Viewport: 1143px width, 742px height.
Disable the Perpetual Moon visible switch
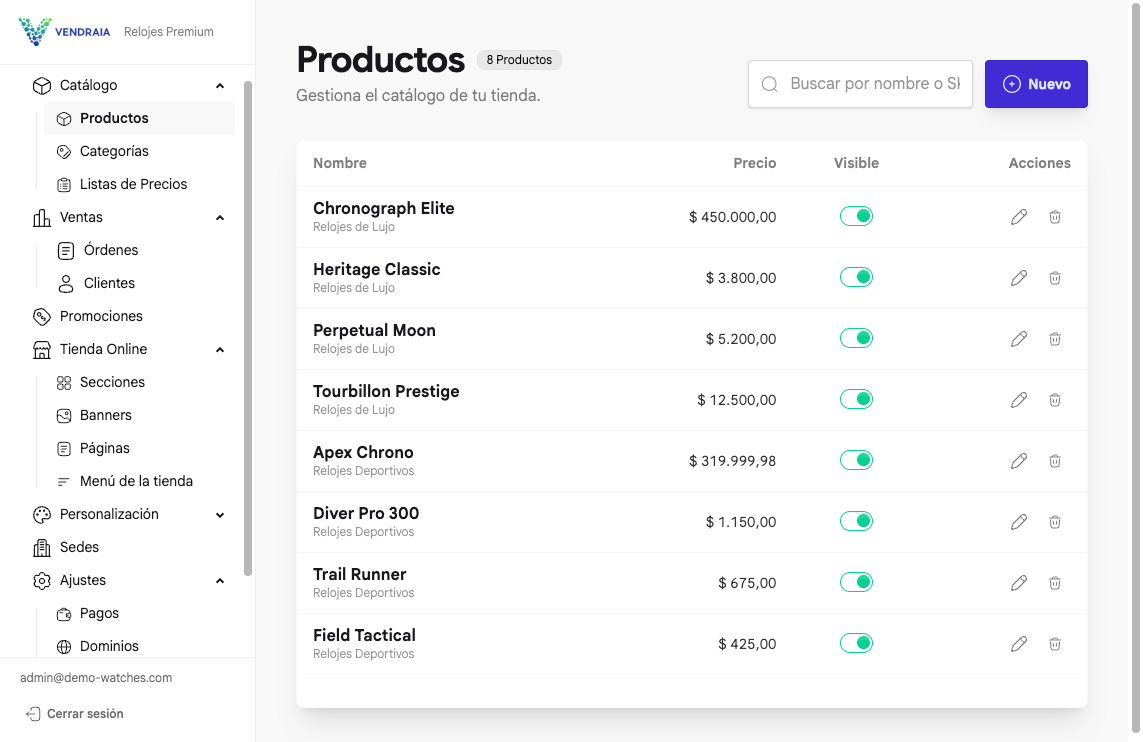tap(856, 338)
